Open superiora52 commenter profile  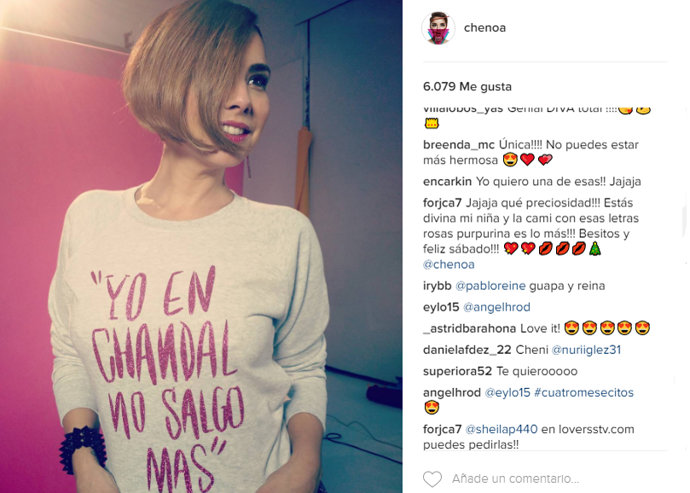click(x=457, y=371)
